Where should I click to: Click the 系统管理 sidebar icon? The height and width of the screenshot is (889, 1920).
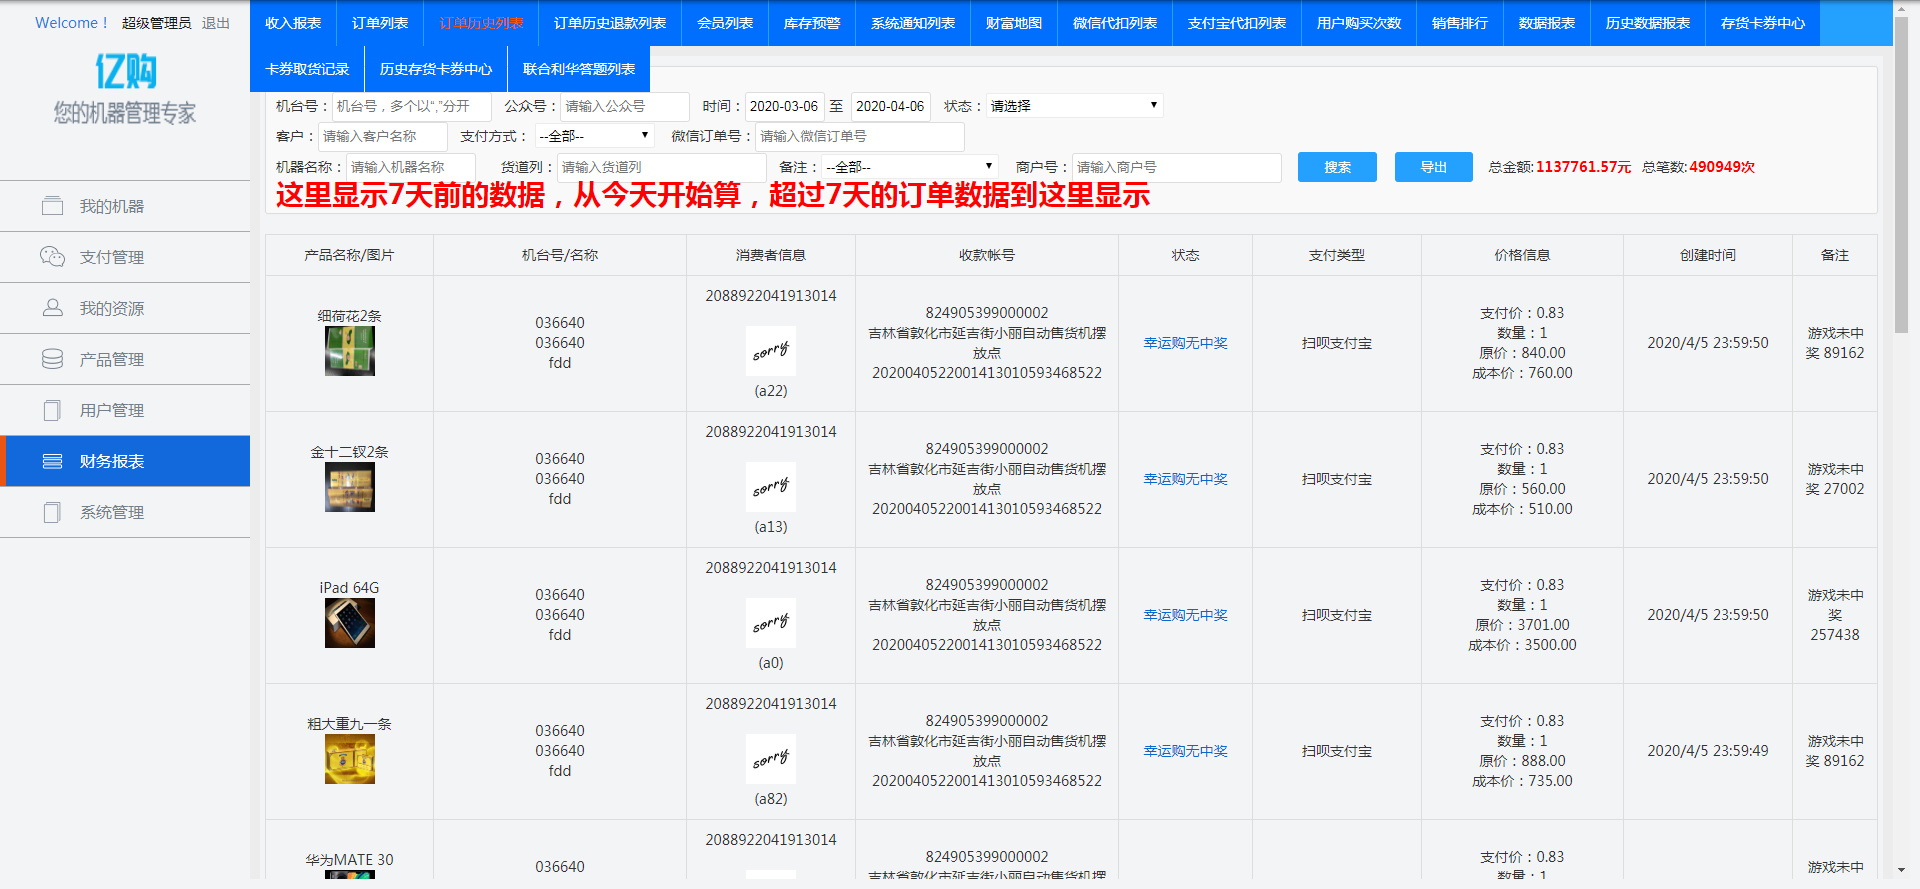click(x=53, y=512)
